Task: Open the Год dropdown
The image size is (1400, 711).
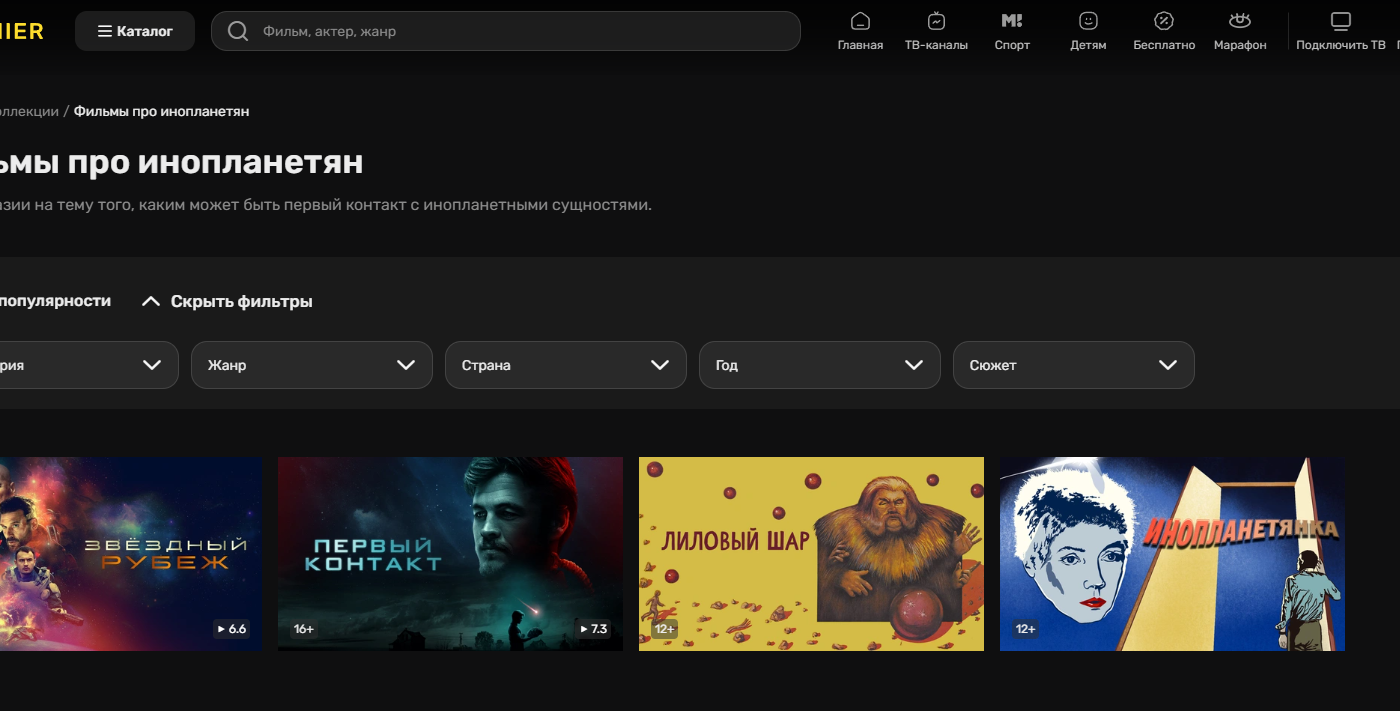Action: pos(820,365)
